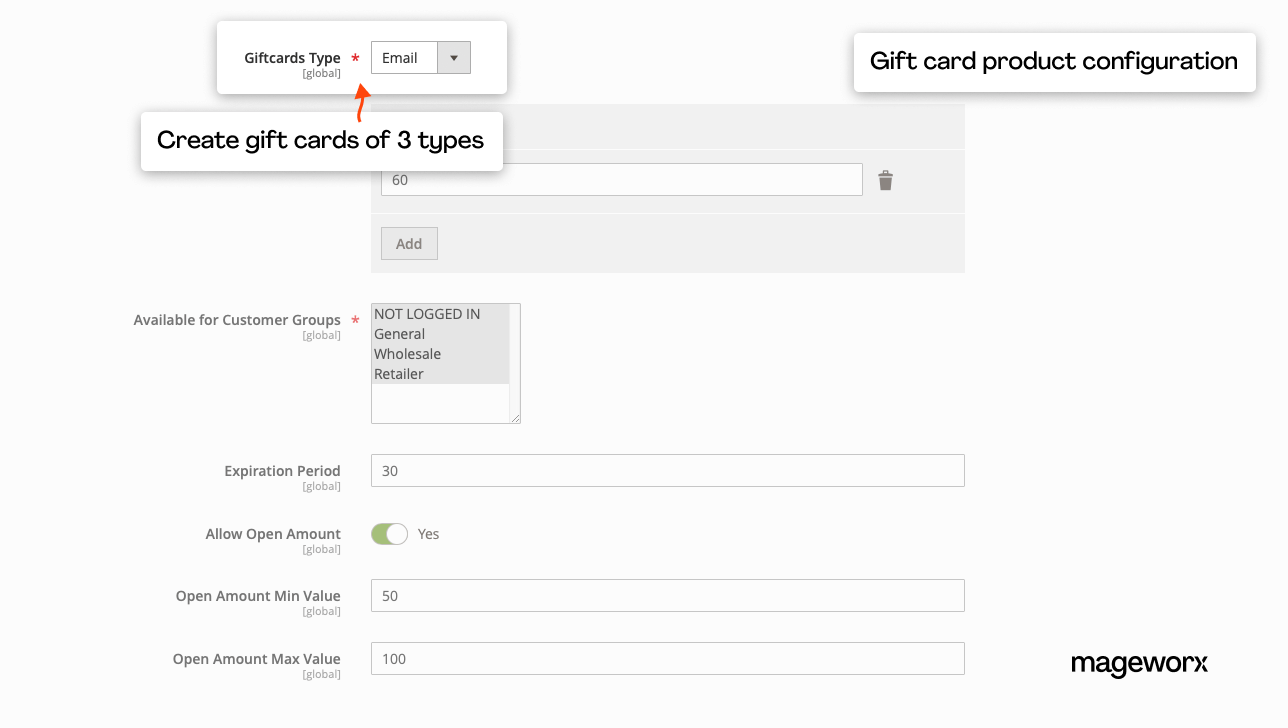Focus the Expiration Period input field
The image size is (1288, 728).
[x=667, y=471]
